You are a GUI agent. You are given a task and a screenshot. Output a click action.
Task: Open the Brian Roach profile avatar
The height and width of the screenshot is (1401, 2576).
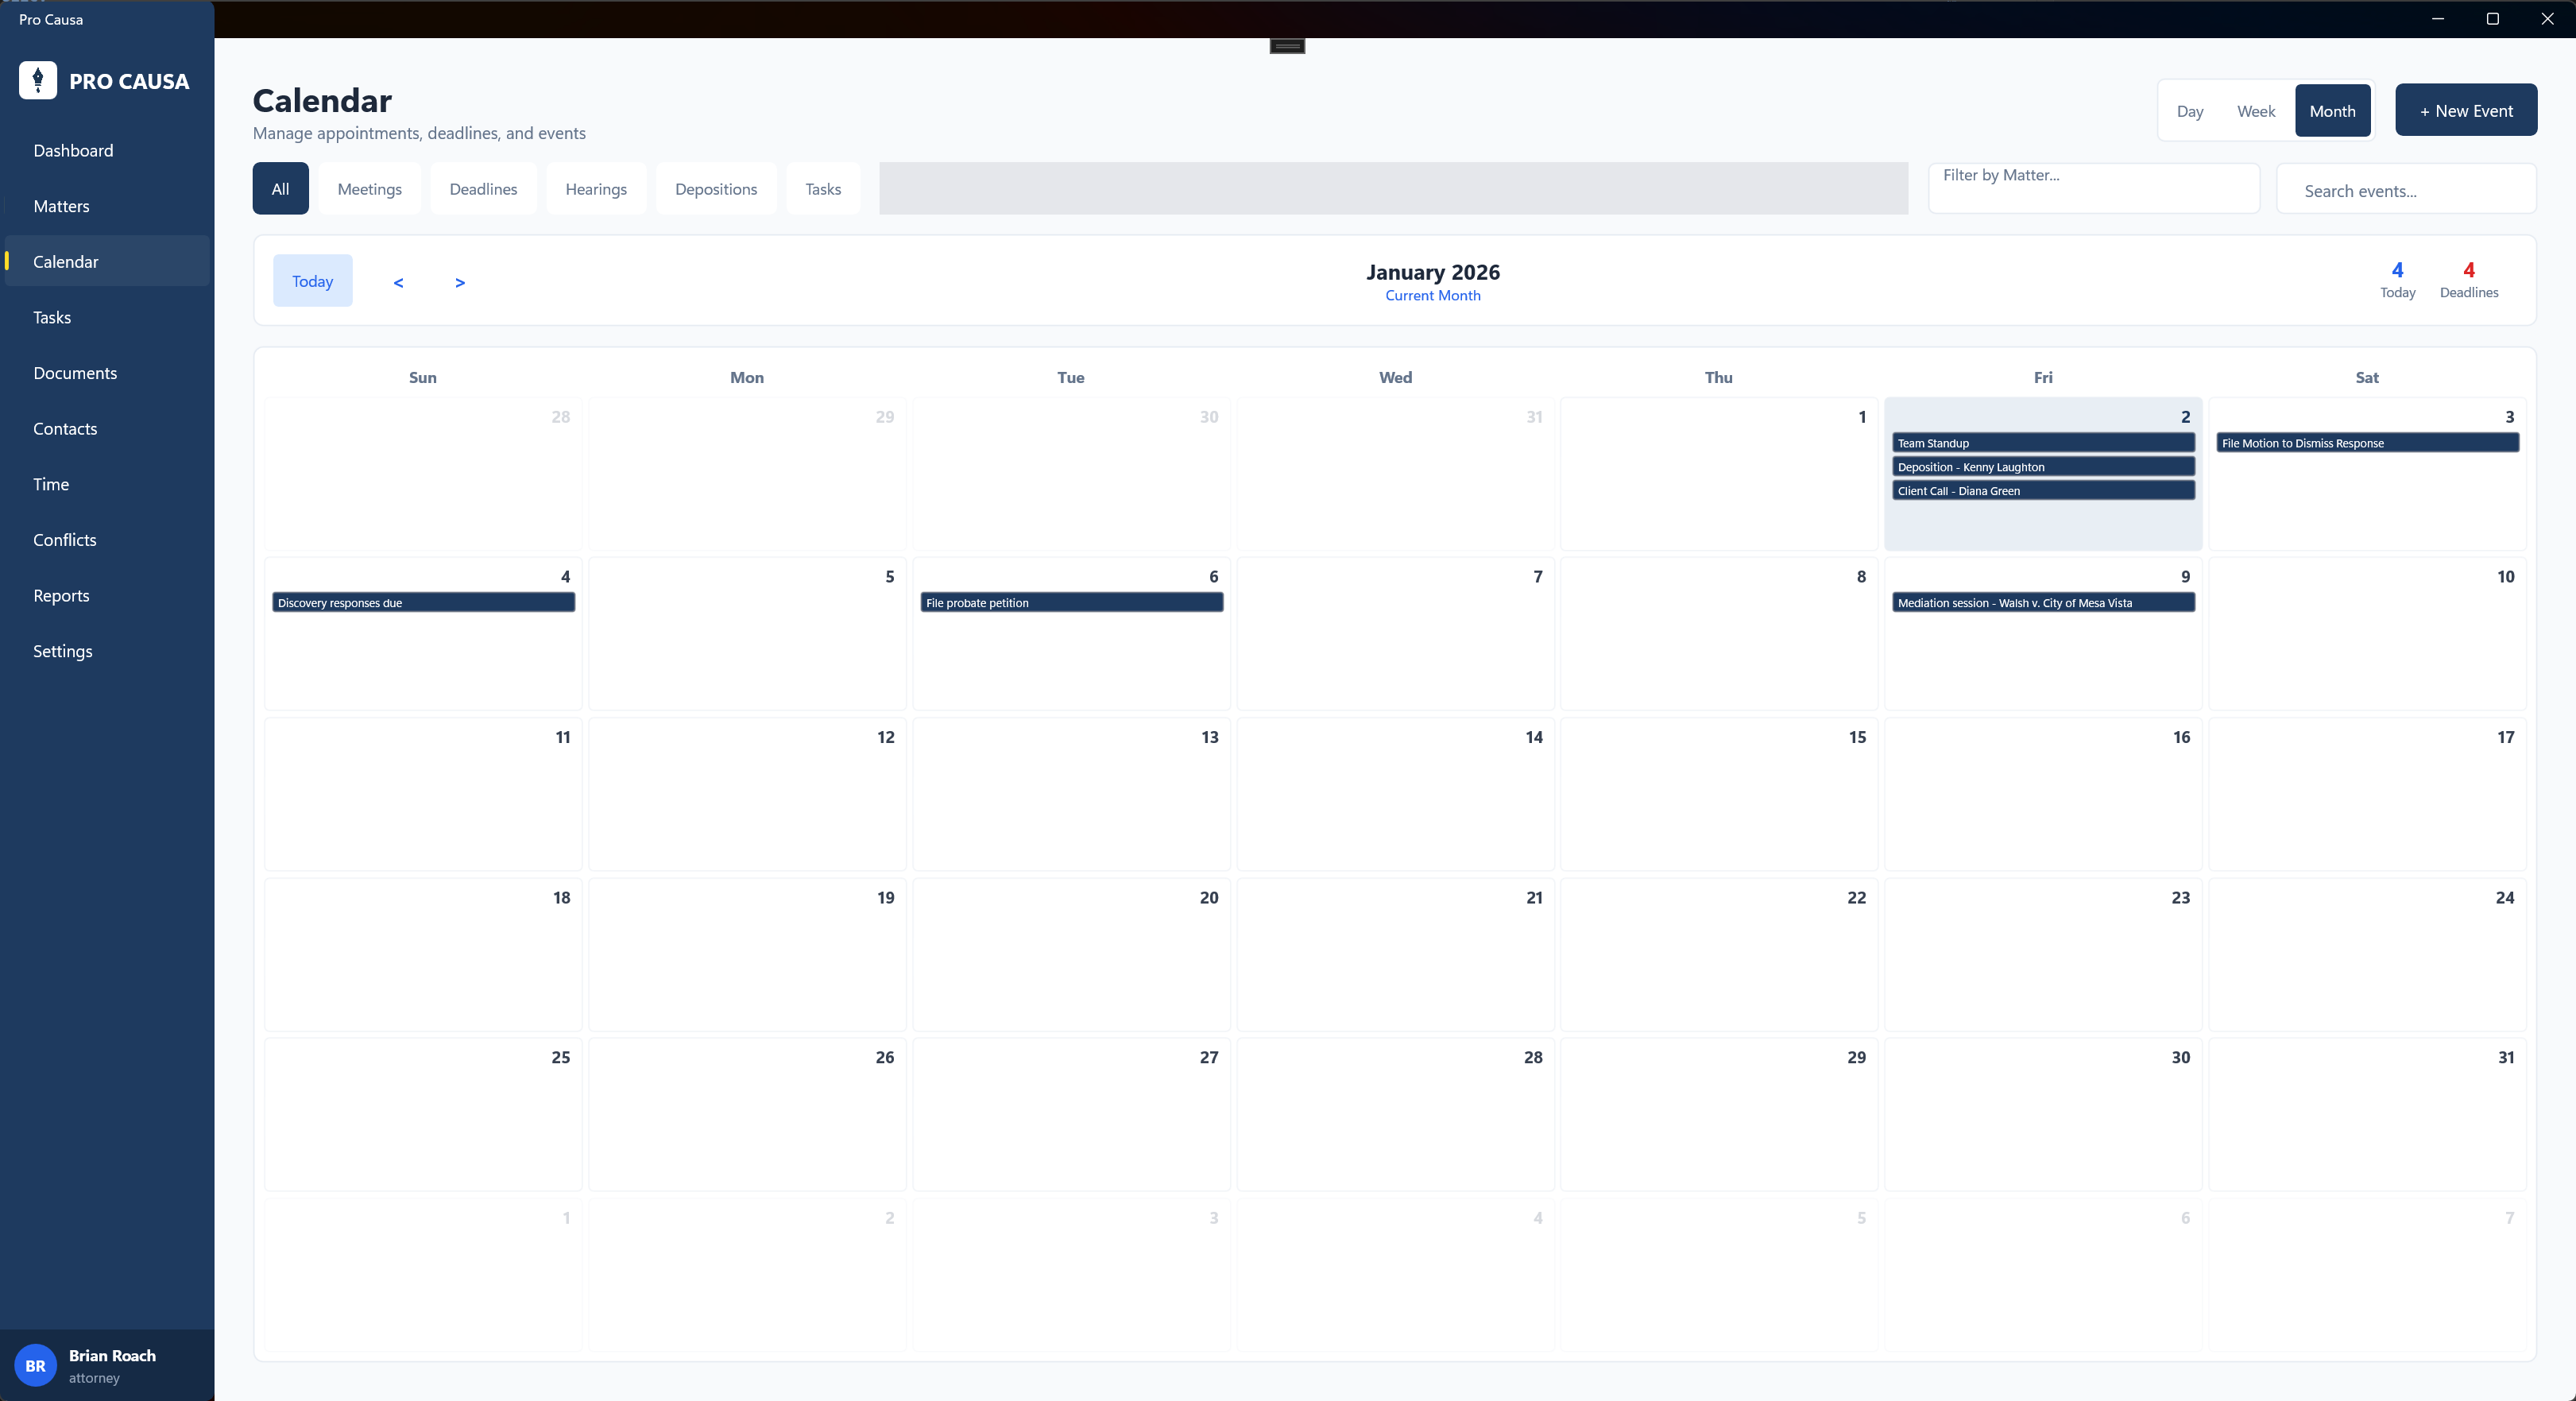35,1365
